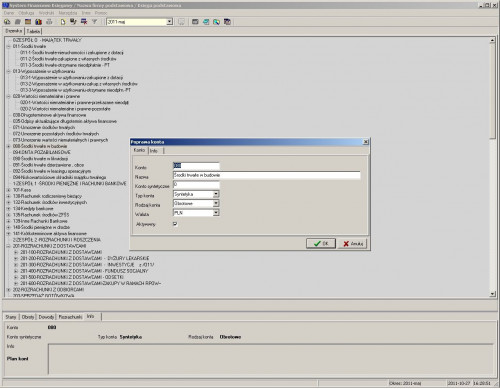Image resolution: width=500 pixels, height=389 pixels.
Task: Collapse the 020-Wartości niematerialne i prawne node
Action: [x=9, y=96]
